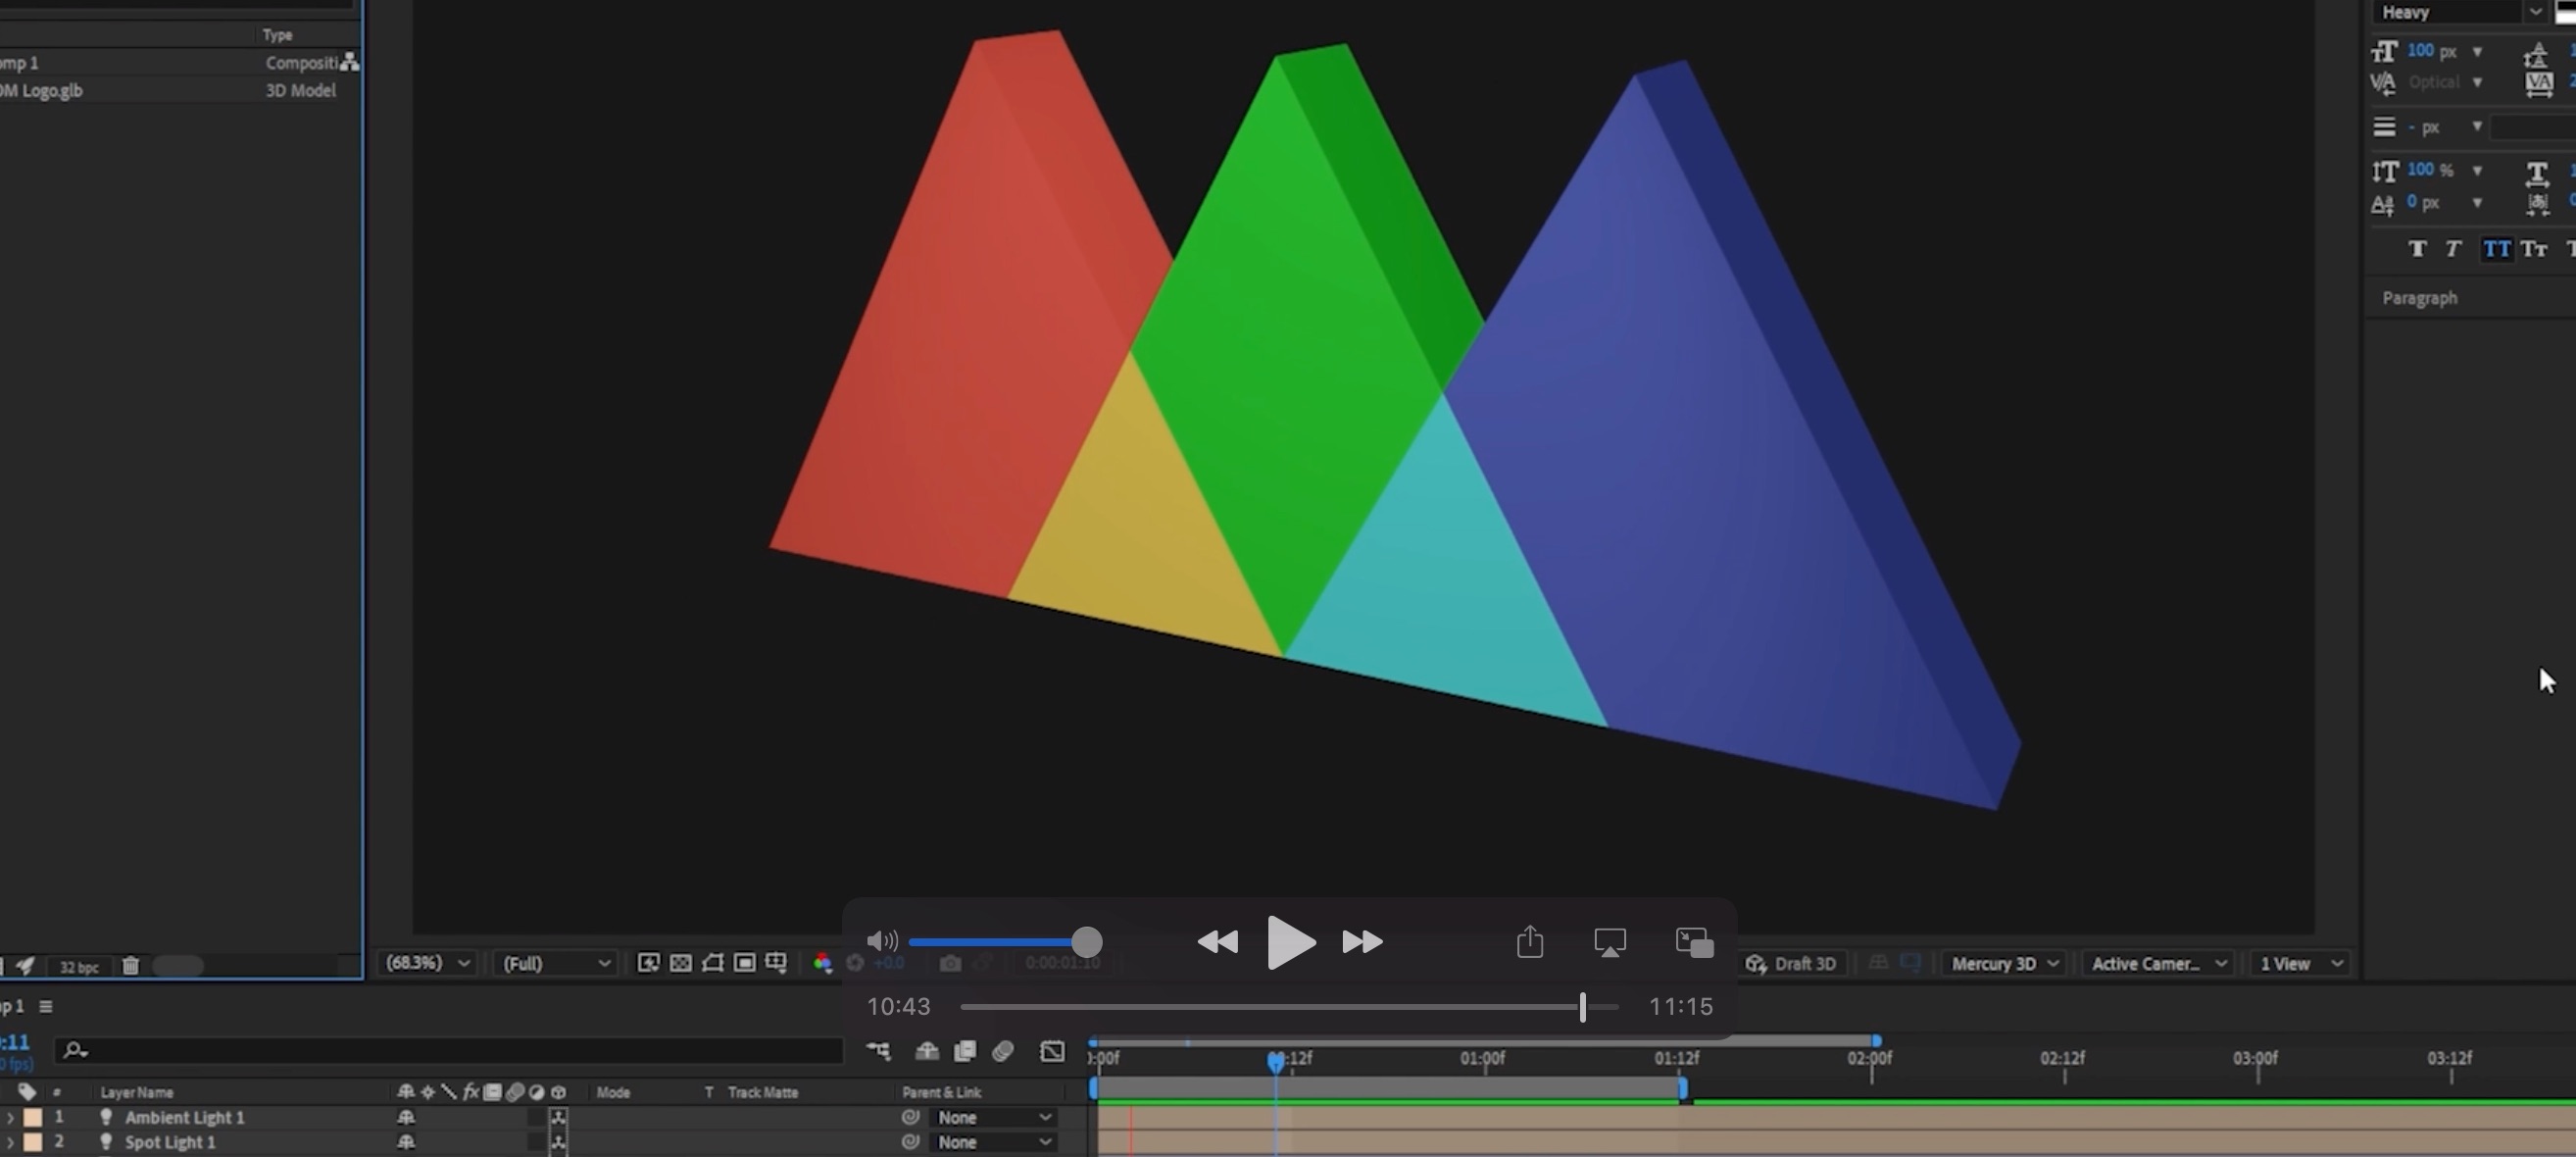The image size is (2576, 1157).
Task: Open the Mercury 3D renderer selector
Action: 2003,963
